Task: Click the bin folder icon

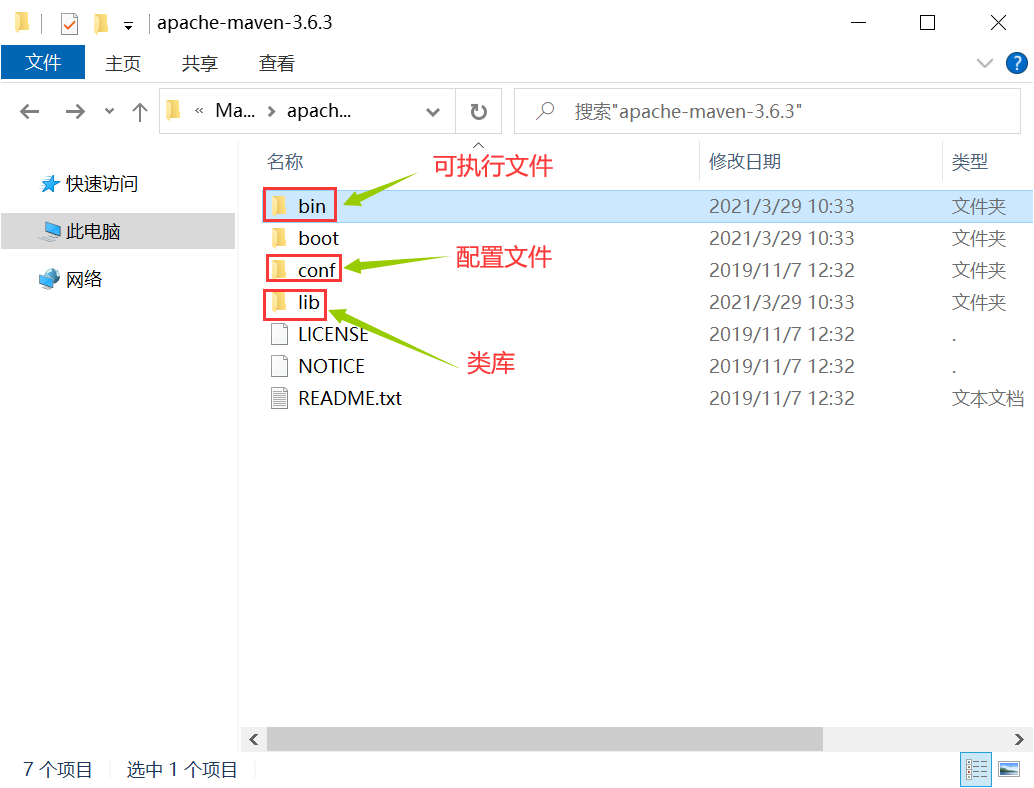Action: pos(279,206)
